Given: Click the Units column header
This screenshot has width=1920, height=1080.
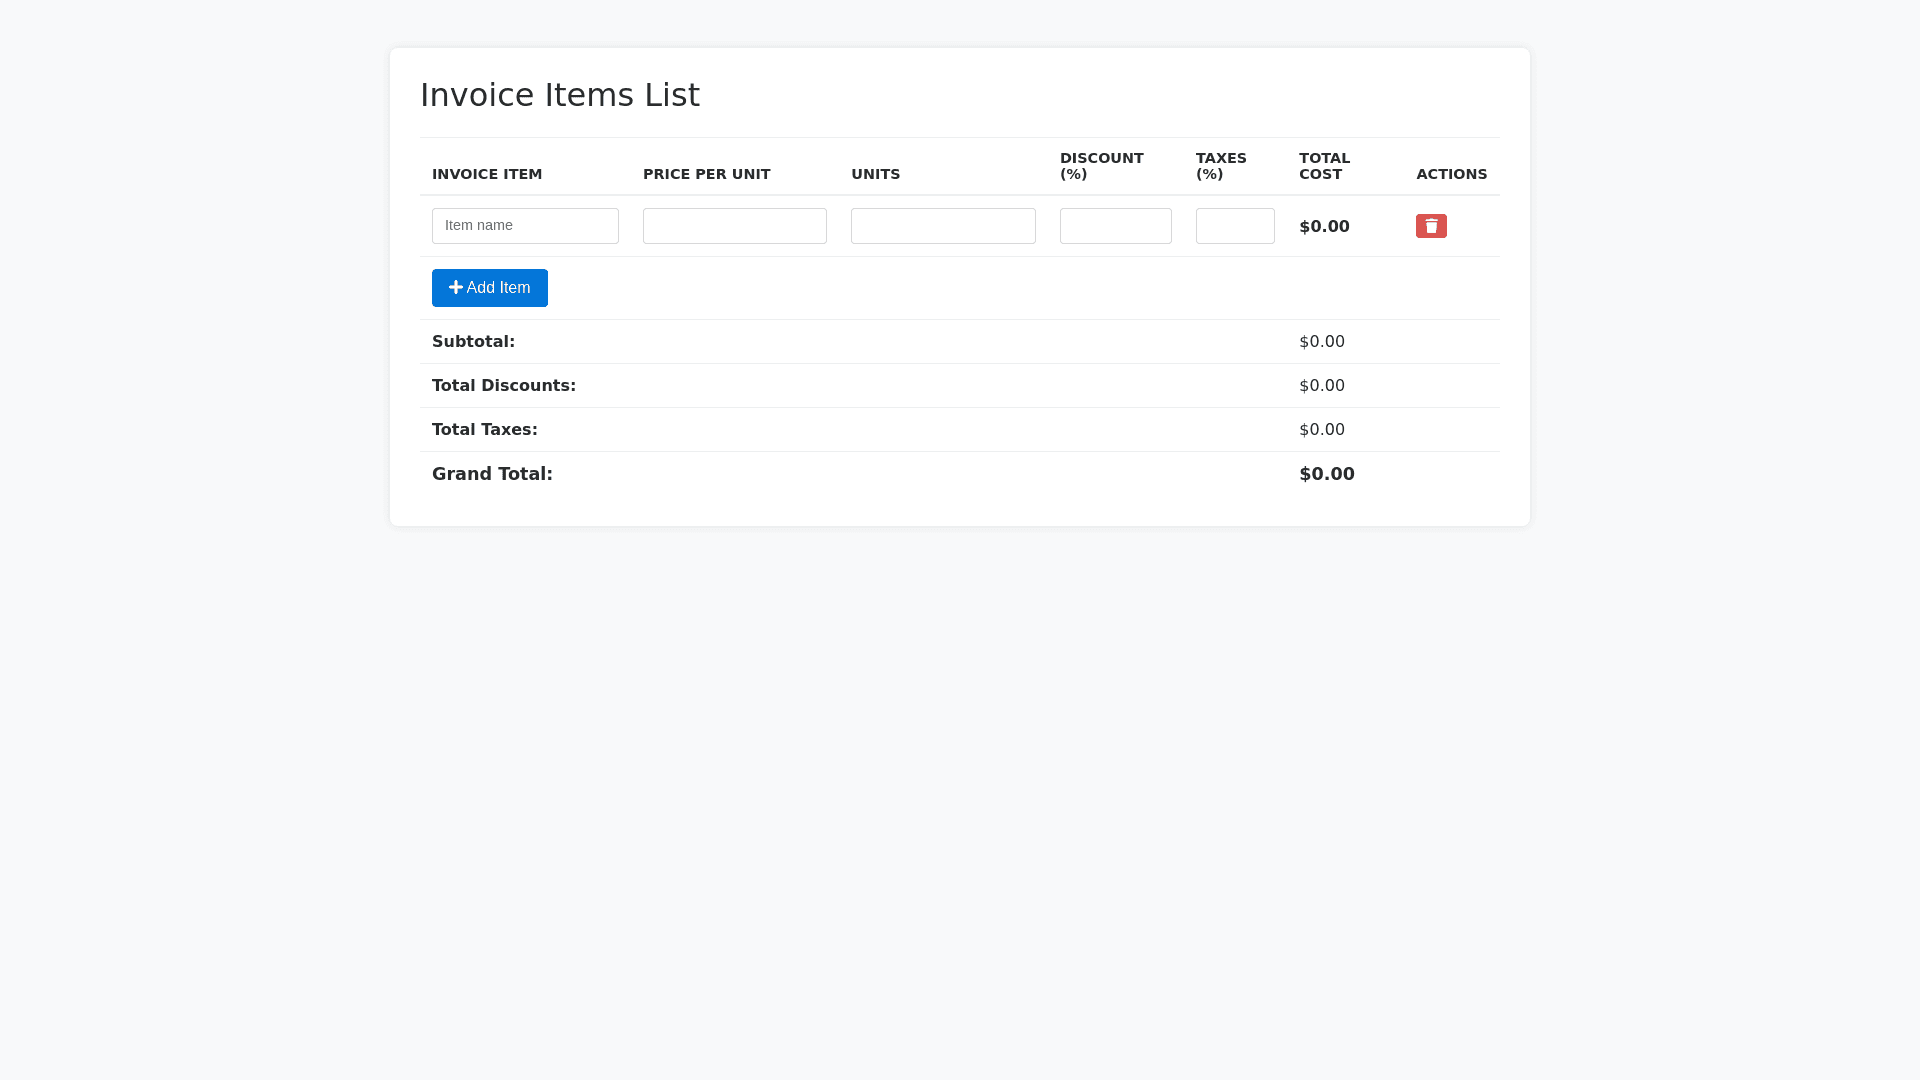Looking at the screenshot, I should pos(875,174).
